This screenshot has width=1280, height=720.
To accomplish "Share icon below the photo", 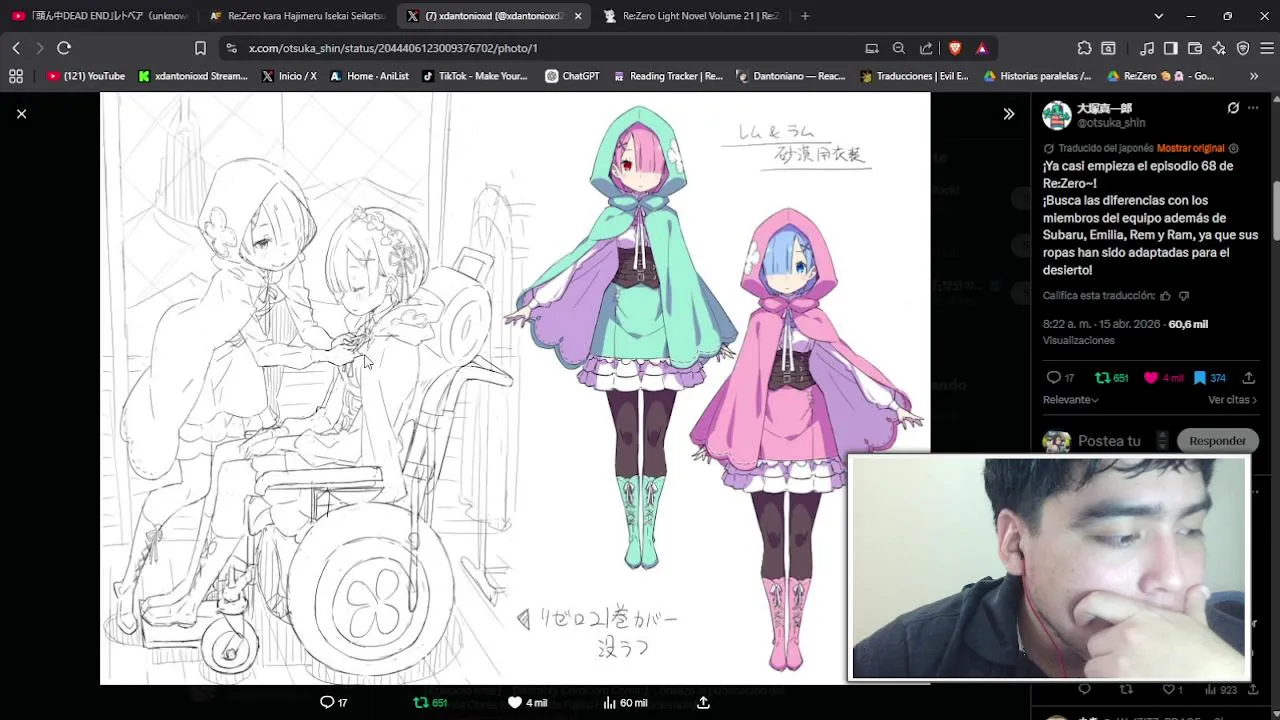I will click(x=703, y=703).
